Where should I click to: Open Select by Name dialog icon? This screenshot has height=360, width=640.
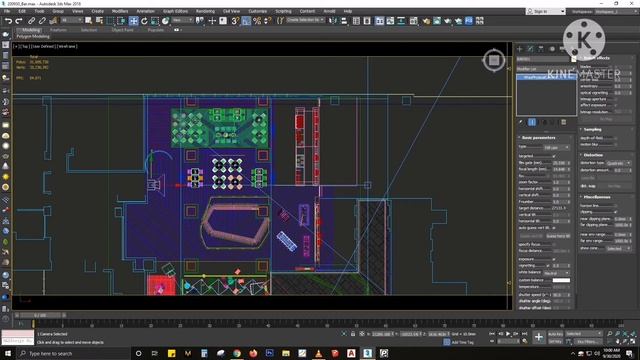pyautogui.click(x=99, y=20)
